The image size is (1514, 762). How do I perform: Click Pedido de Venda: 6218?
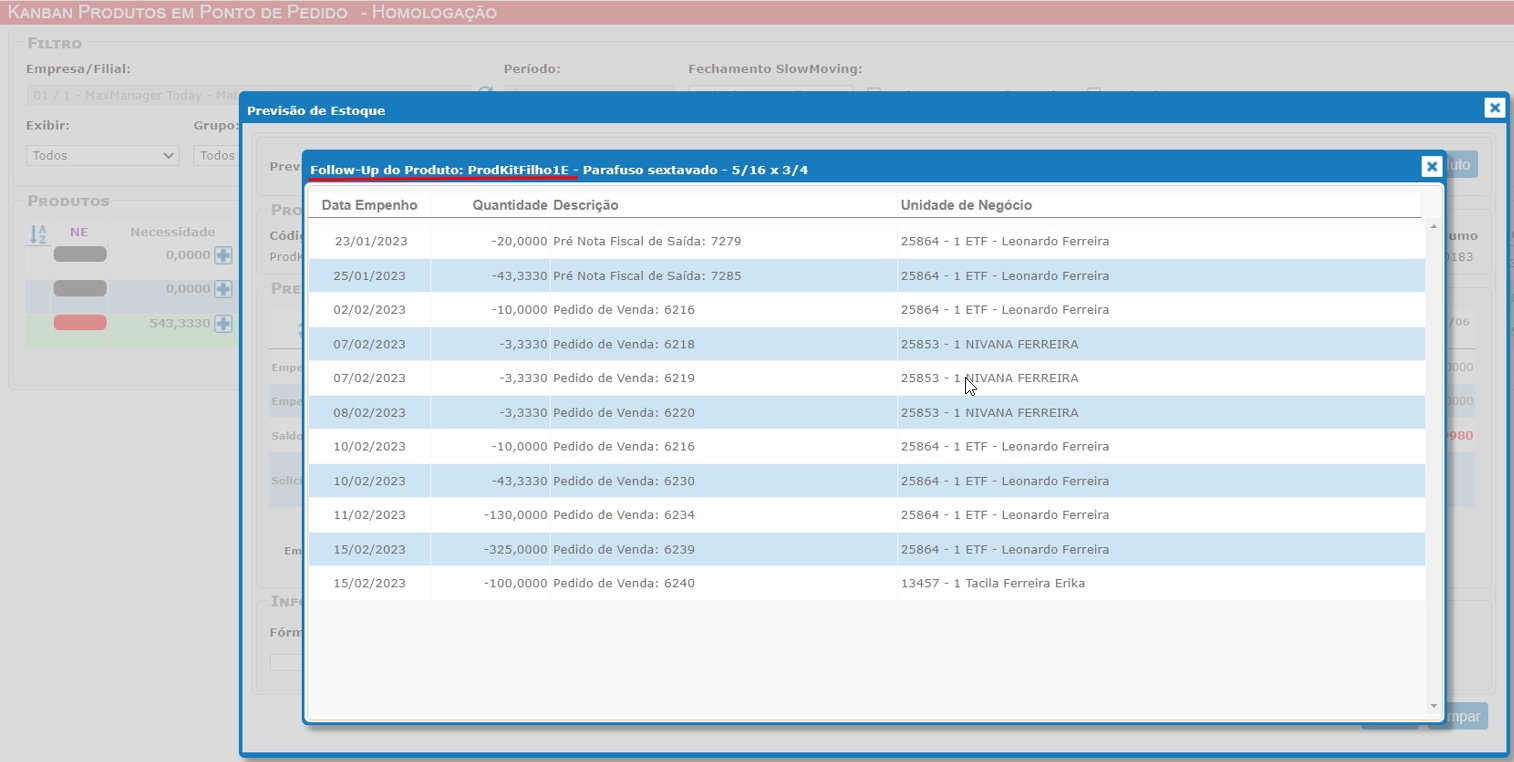pos(624,344)
